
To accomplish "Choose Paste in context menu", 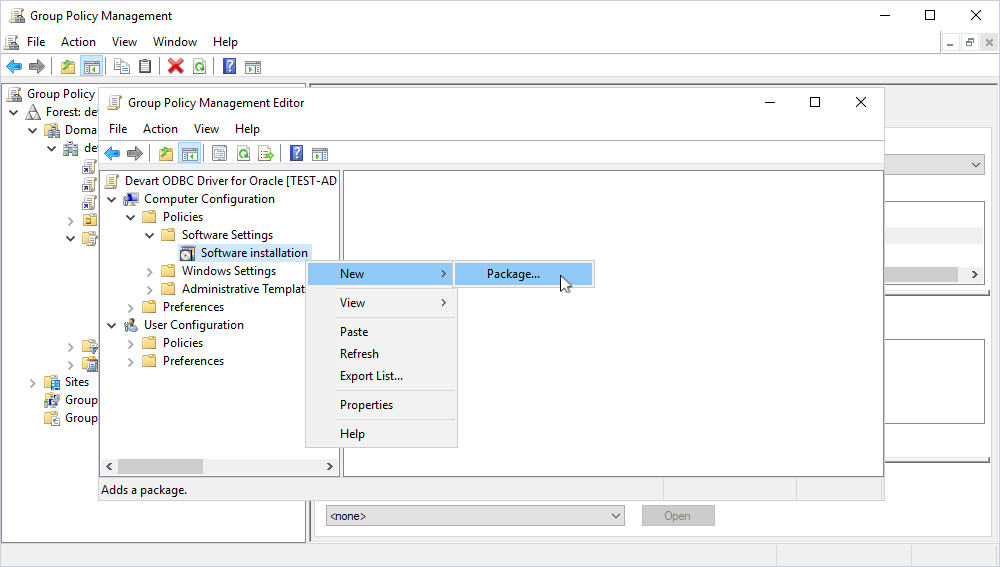I will pyautogui.click(x=381, y=332).
